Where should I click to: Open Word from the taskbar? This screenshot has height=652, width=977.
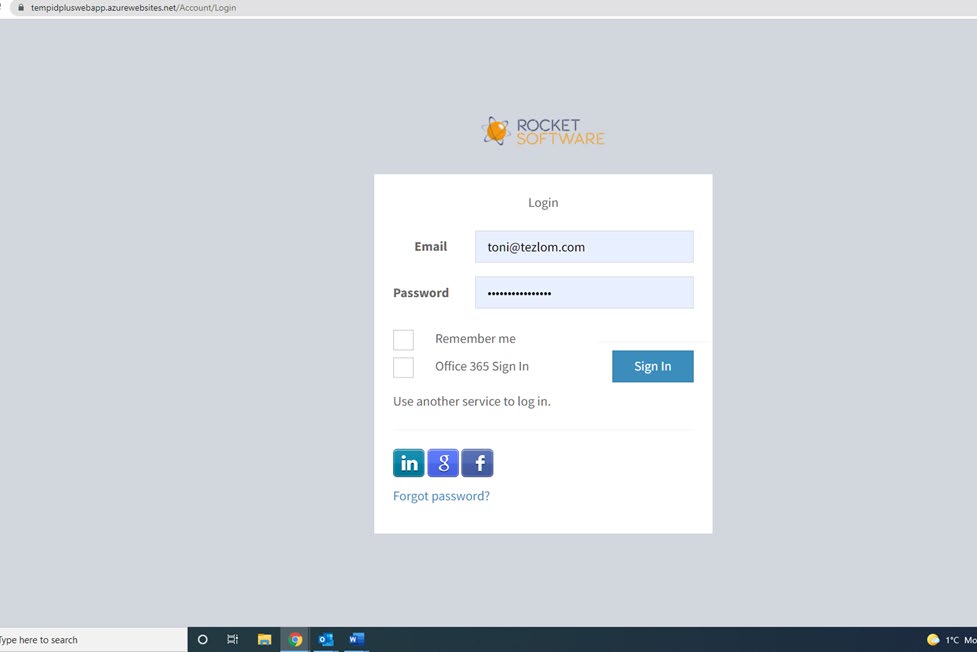pos(357,640)
